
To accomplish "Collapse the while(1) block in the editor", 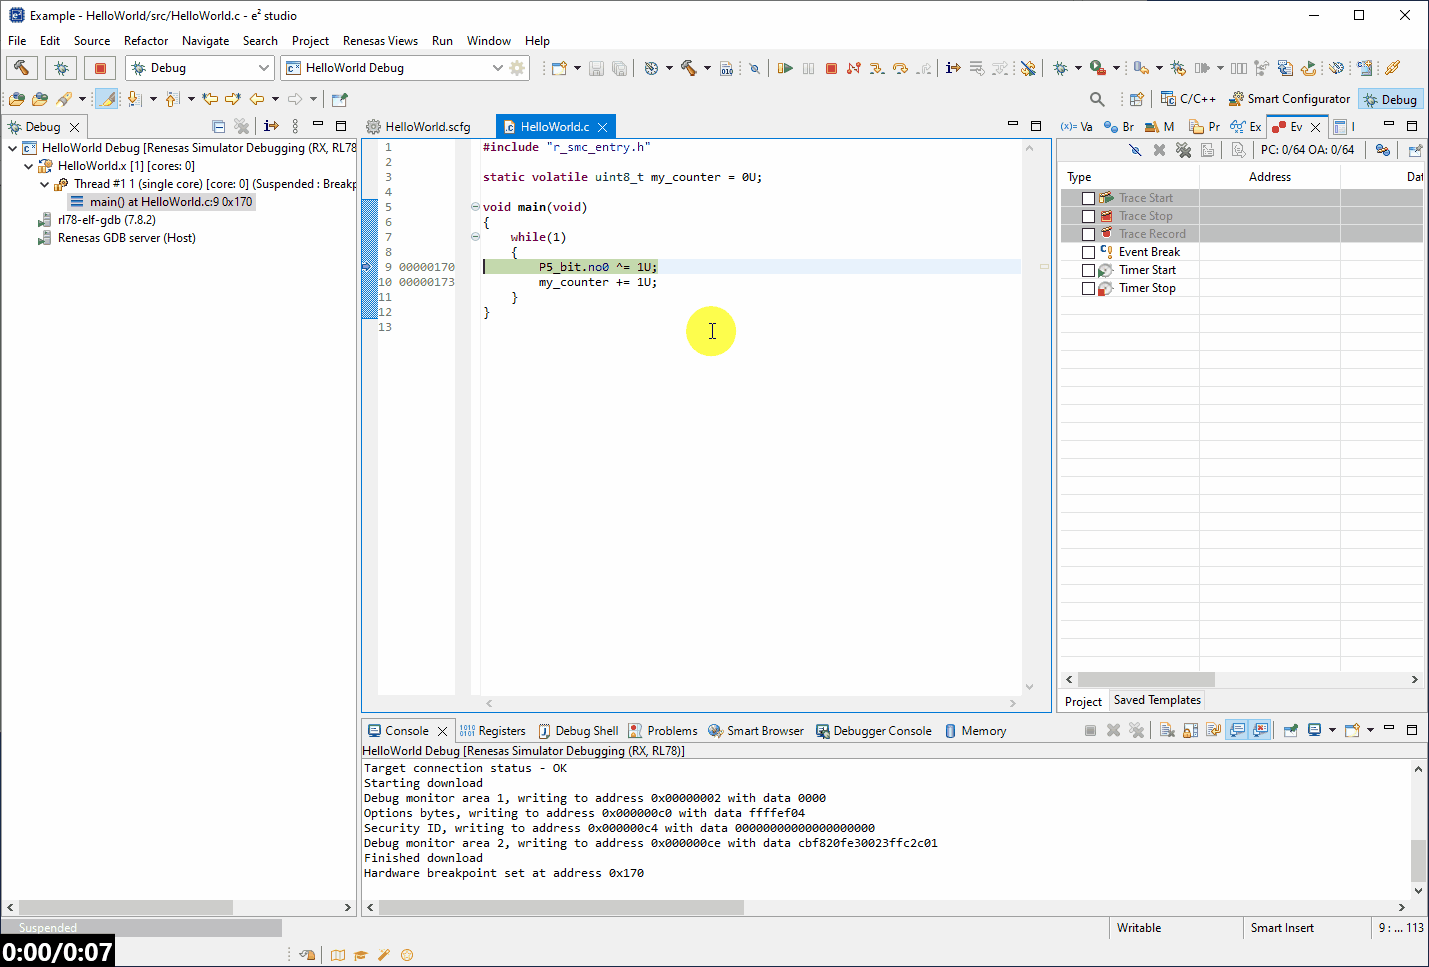I will click(474, 236).
